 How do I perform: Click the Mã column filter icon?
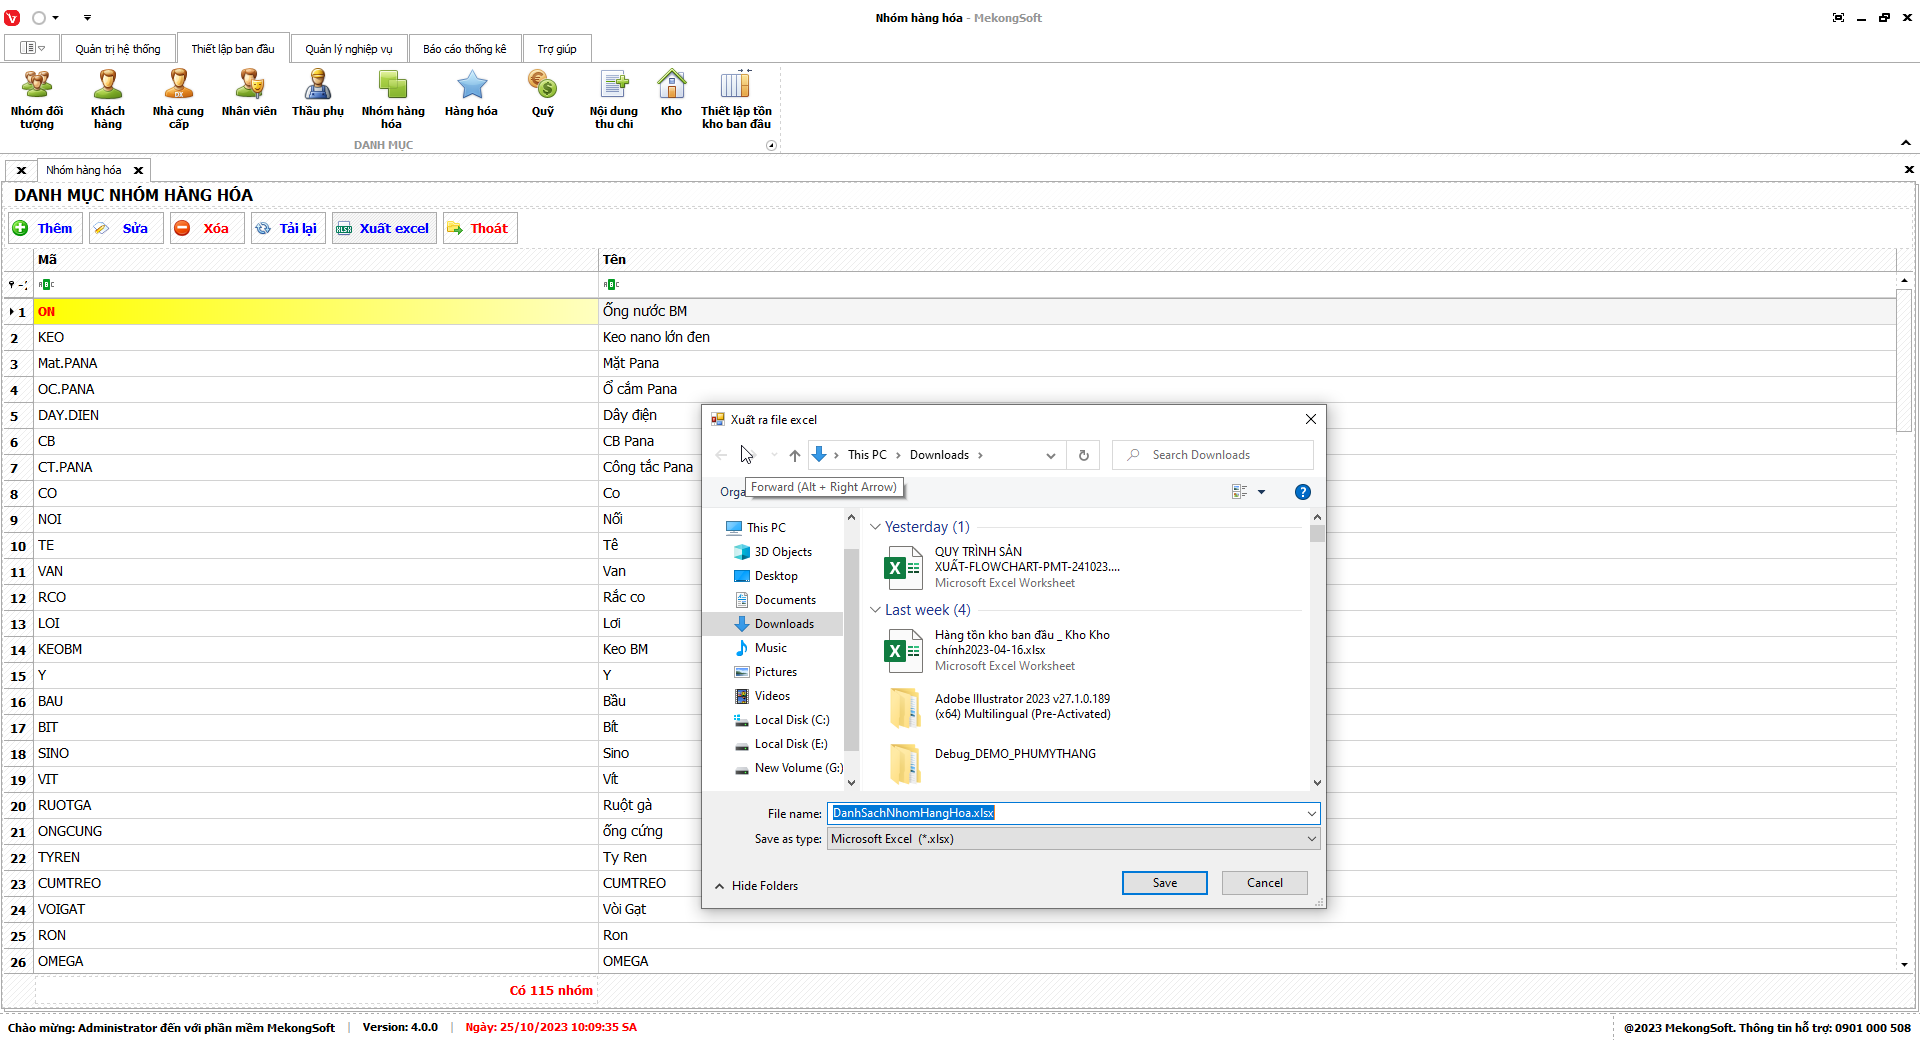coord(46,285)
